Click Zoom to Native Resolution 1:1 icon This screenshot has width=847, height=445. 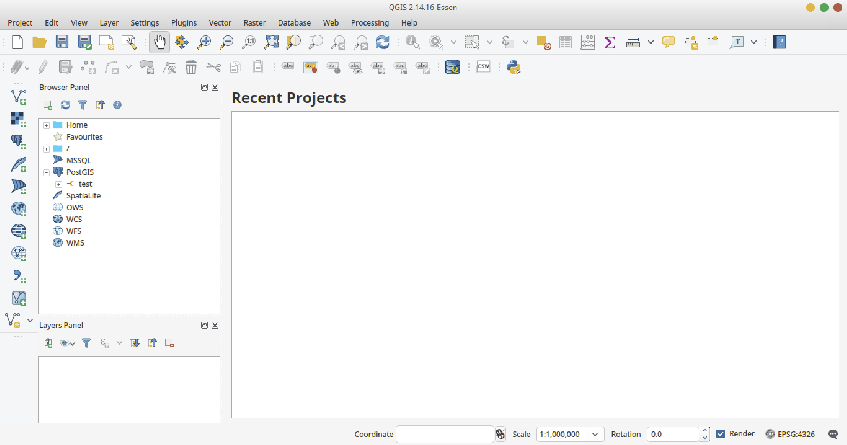coord(249,42)
